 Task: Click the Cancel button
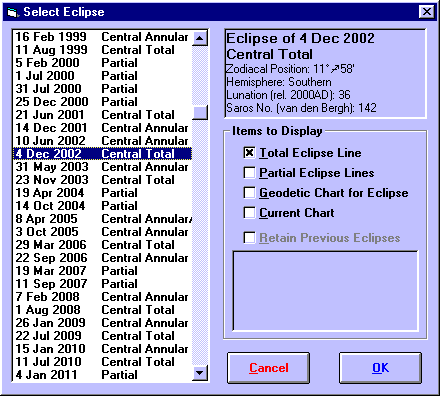pyautogui.click(x=269, y=368)
